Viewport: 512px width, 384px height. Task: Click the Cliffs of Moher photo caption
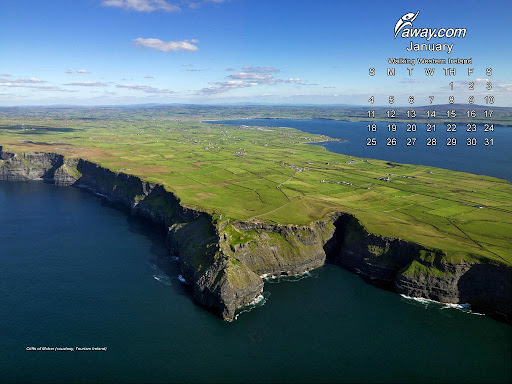(x=67, y=349)
